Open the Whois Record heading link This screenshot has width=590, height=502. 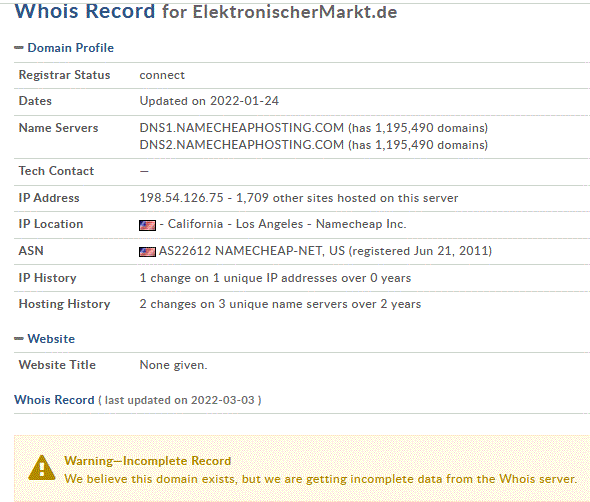coord(54,400)
